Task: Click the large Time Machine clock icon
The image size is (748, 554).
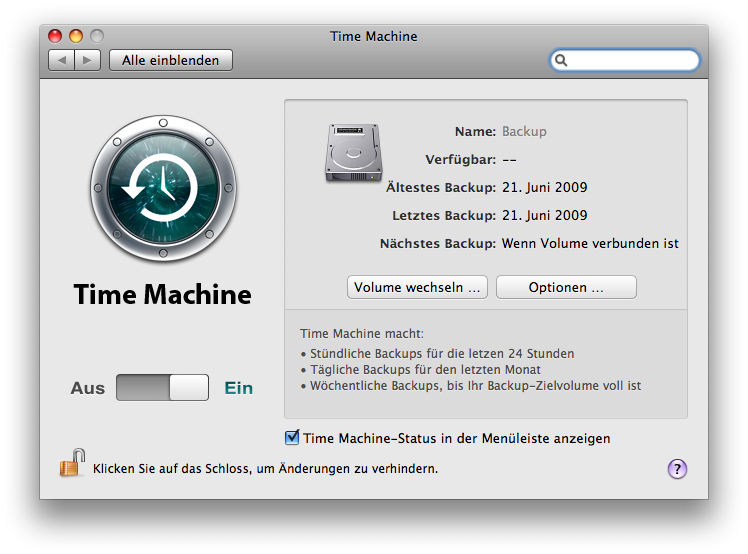Action: click(163, 188)
